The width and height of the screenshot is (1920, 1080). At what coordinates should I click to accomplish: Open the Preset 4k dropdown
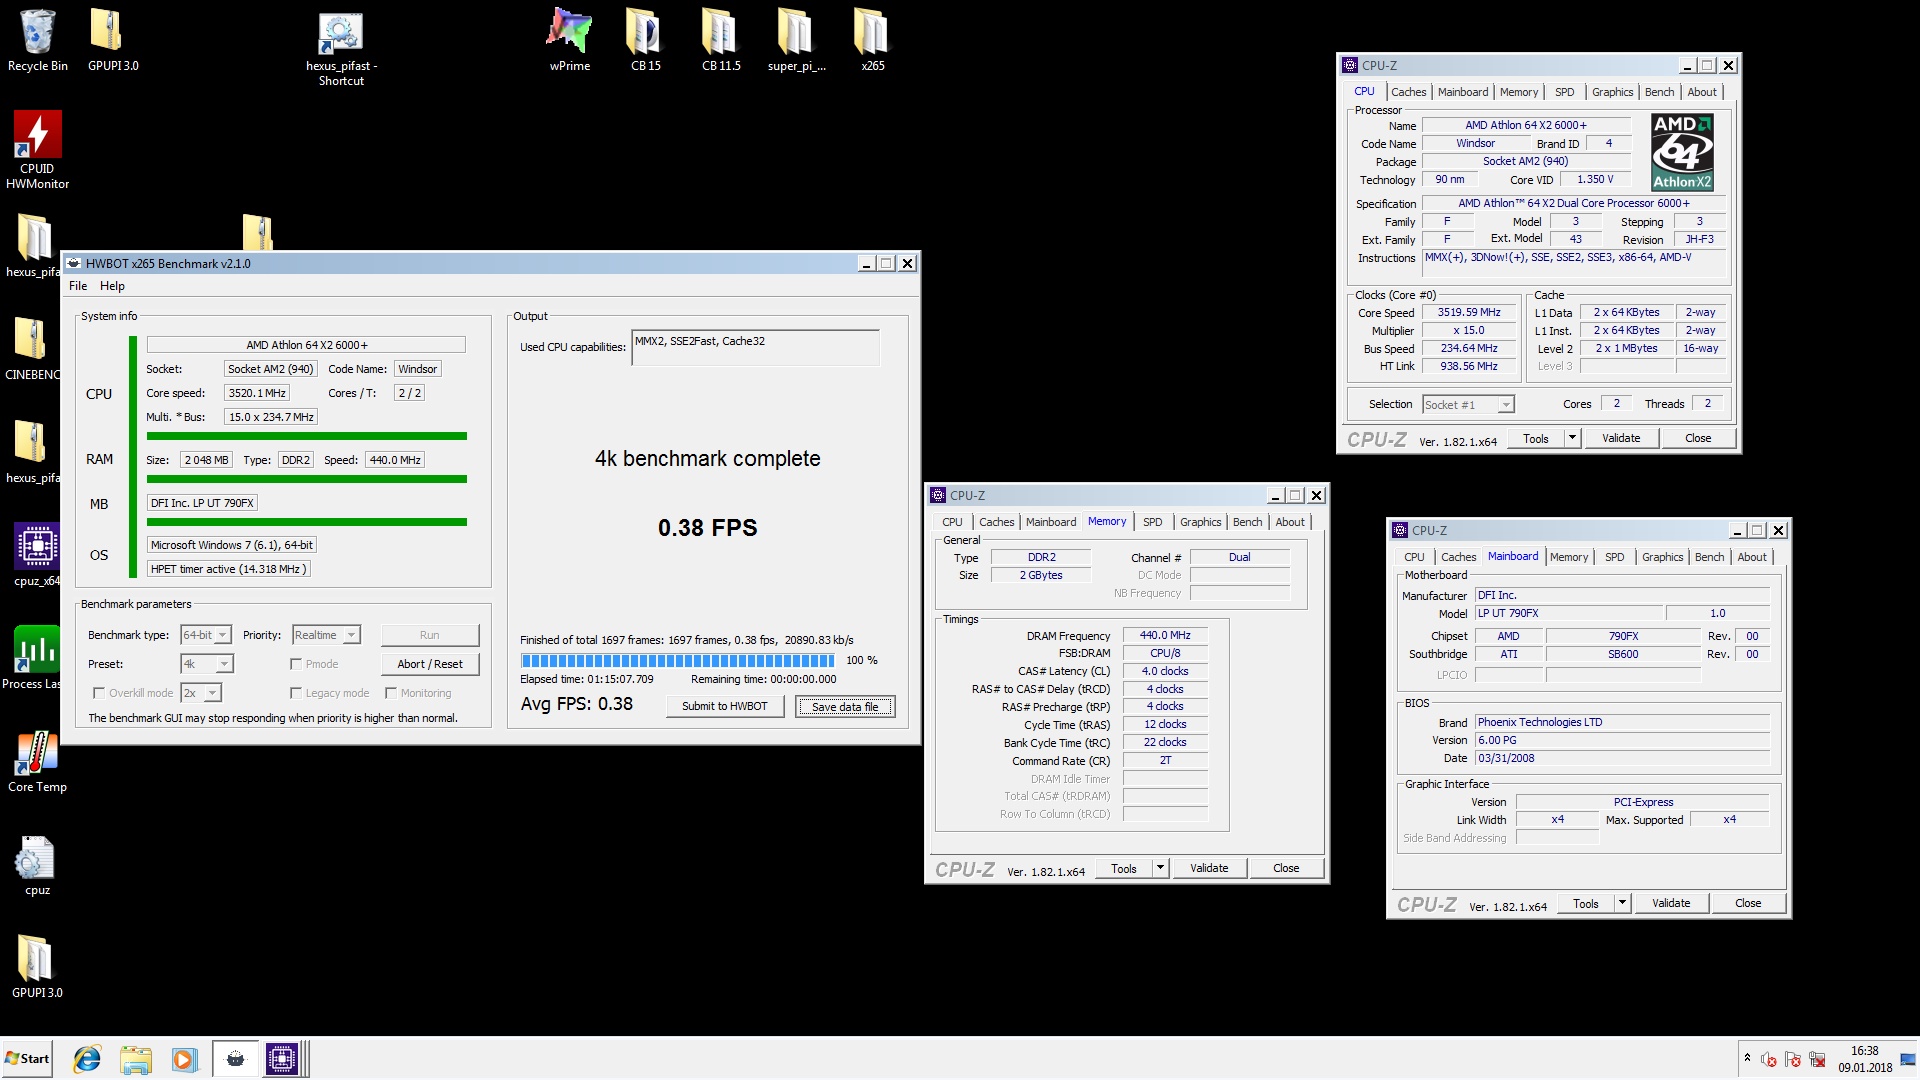click(x=207, y=664)
